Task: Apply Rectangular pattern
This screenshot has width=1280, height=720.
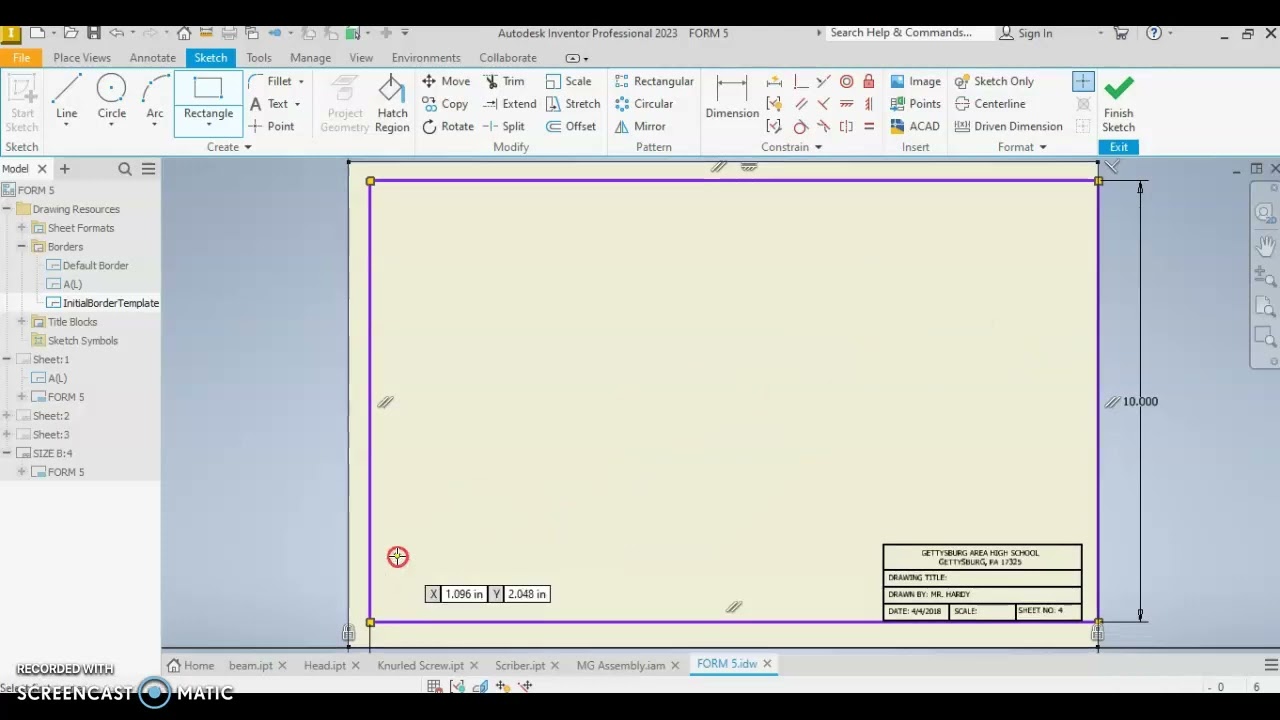Action: coord(654,81)
